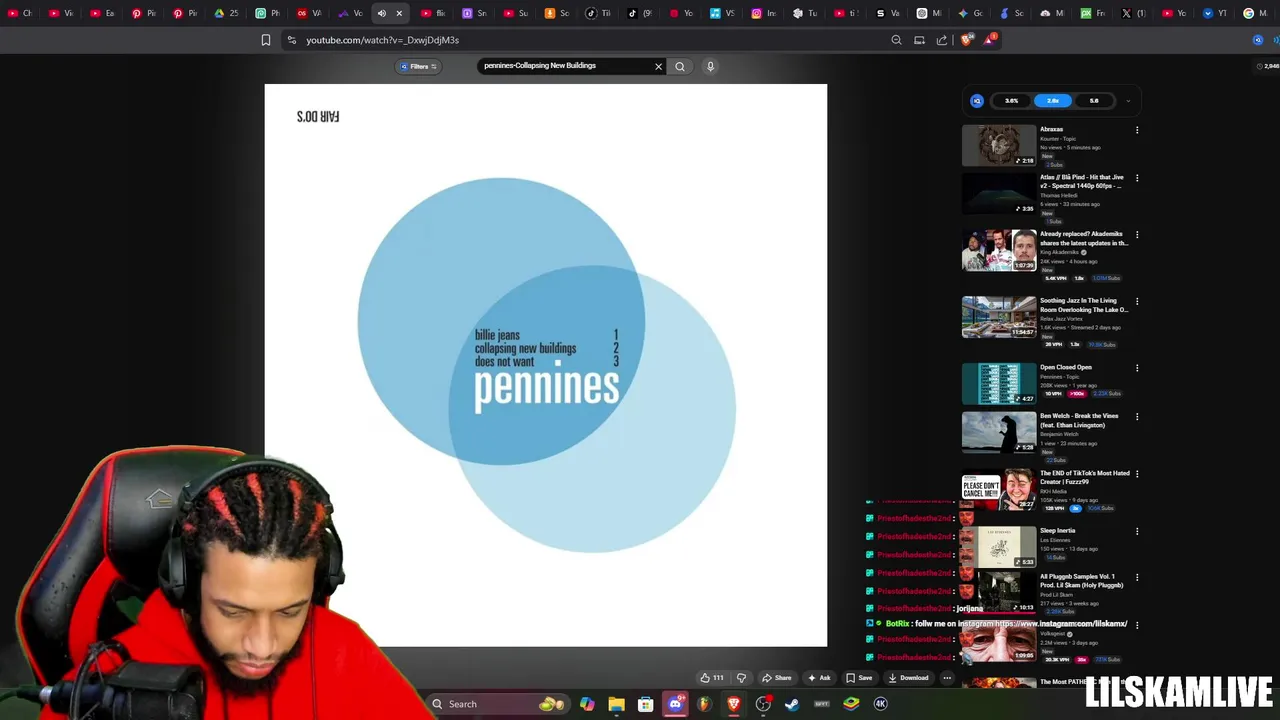Mute the active tab via speaker icon
Viewport: 1280px width, 720px height.
point(381,13)
